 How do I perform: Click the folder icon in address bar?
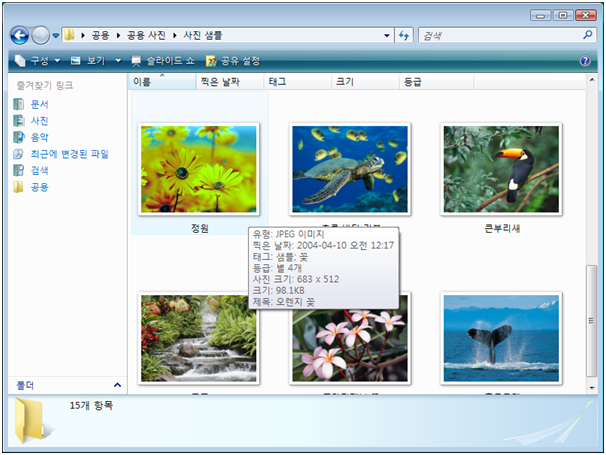click(70, 35)
